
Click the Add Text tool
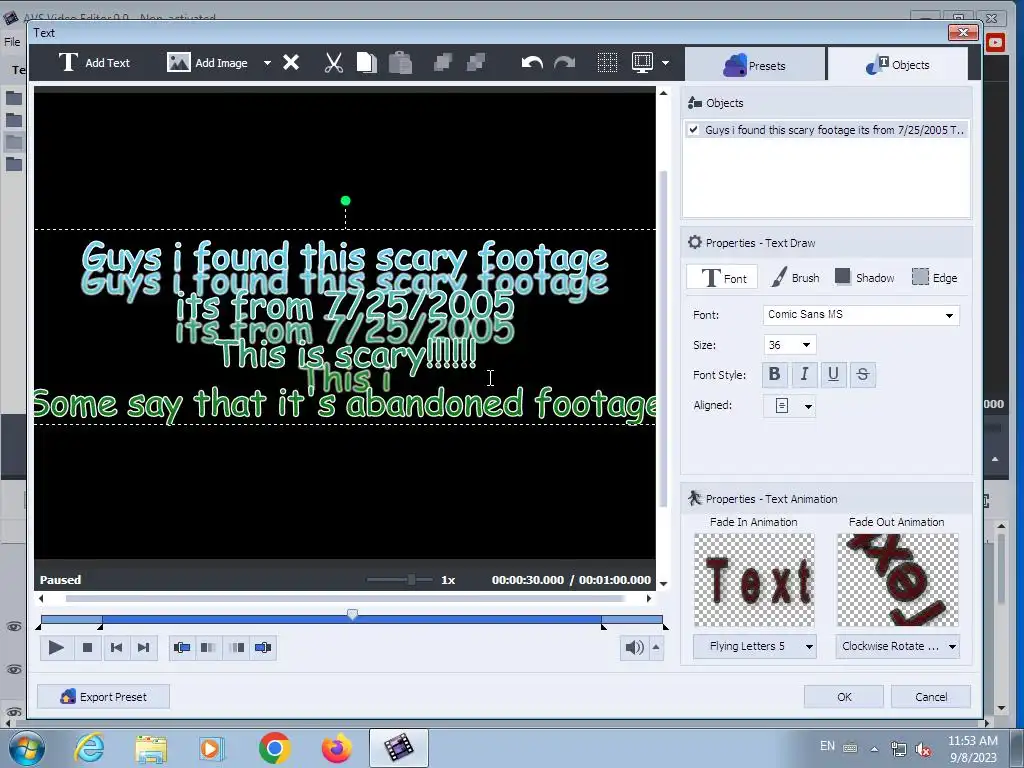[x=95, y=63]
